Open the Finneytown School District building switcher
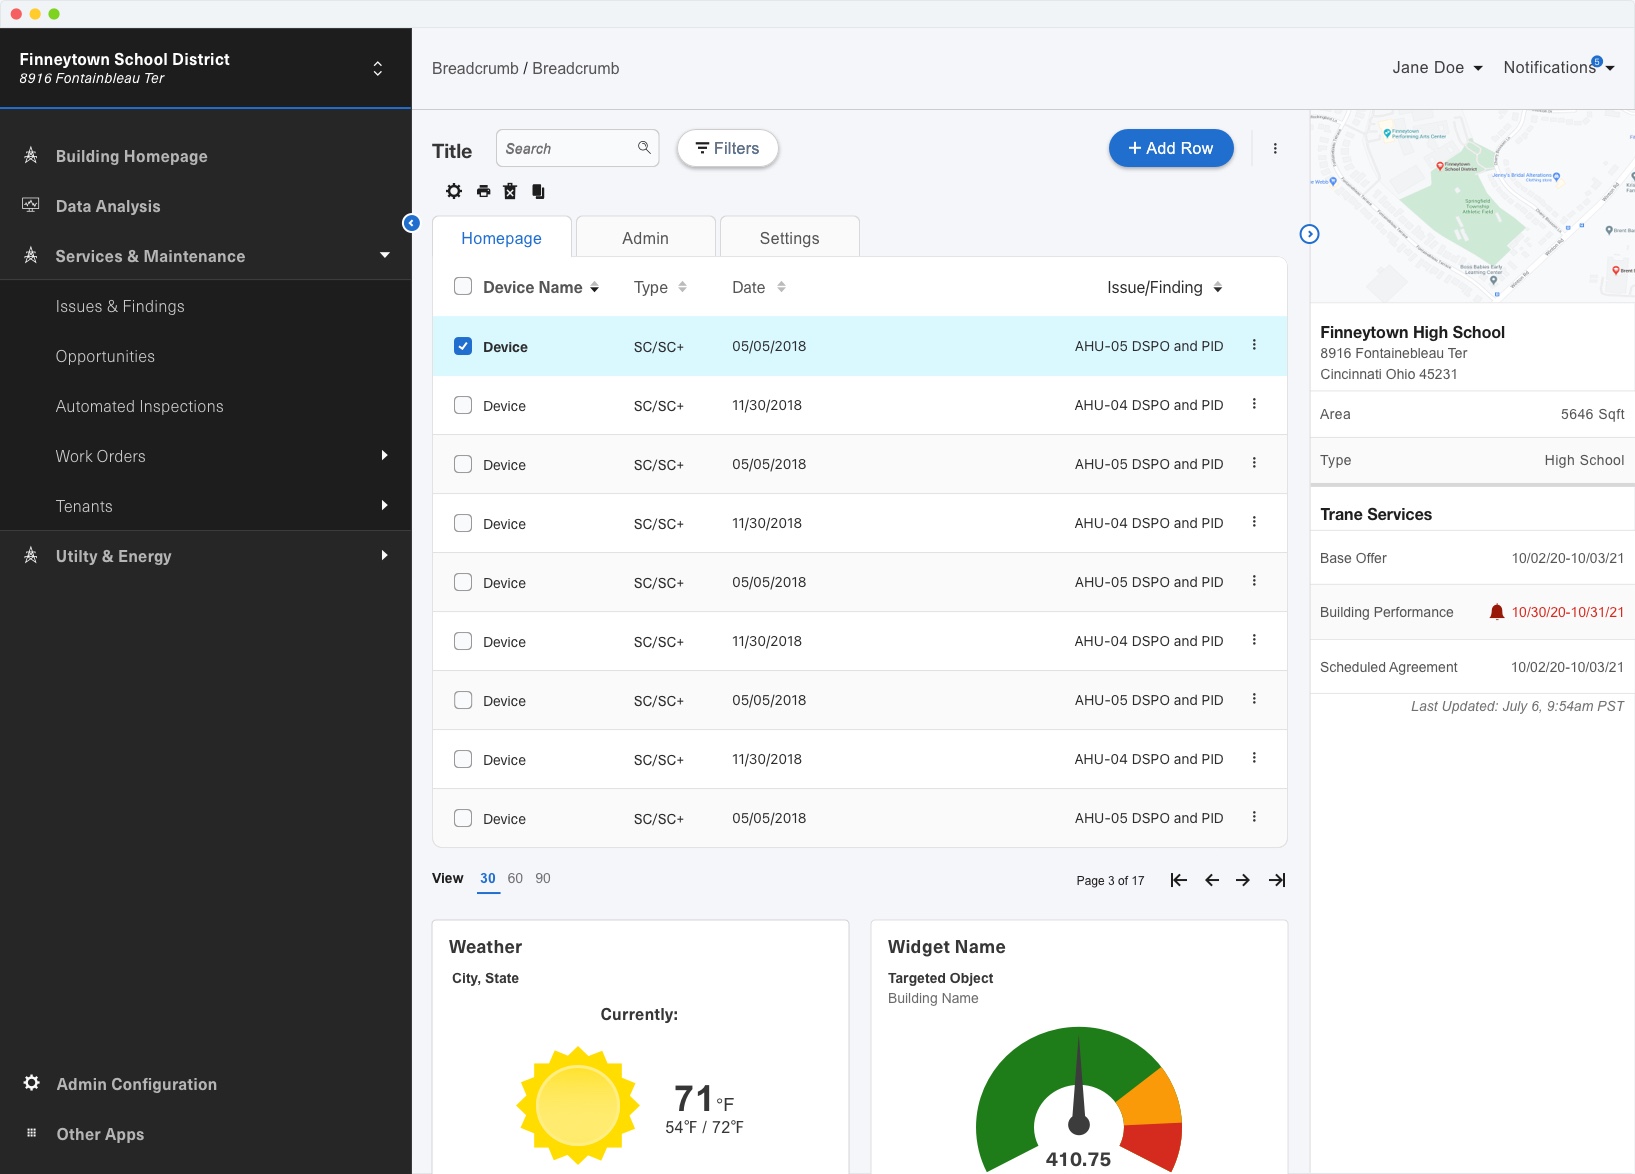The height and width of the screenshot is (1174, 1635). pyautogui.click(x=377, y=68)
